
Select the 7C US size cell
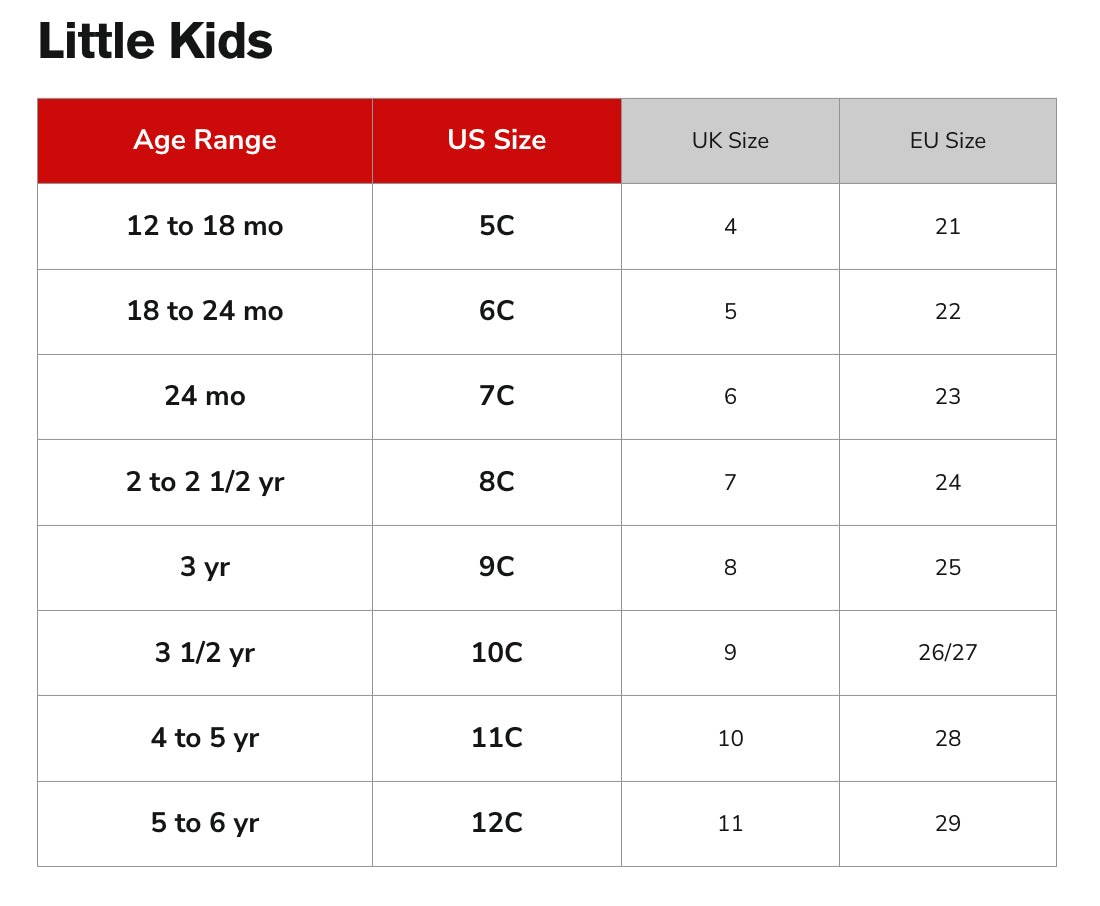click(x=497, y=396)
